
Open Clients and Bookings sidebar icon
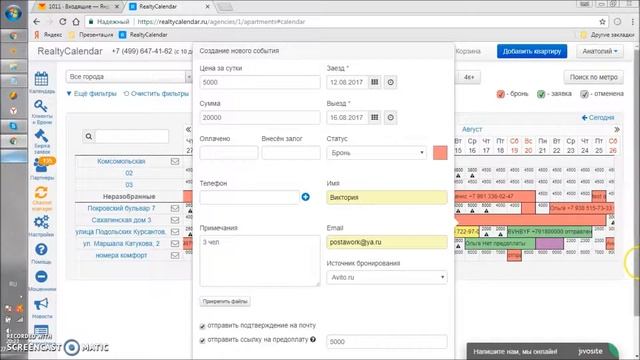pos(42,111)
